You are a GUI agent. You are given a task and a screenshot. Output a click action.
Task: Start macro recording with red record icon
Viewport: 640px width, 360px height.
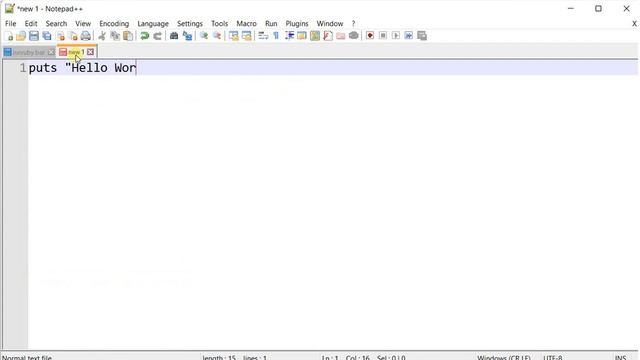click(370, 36)
